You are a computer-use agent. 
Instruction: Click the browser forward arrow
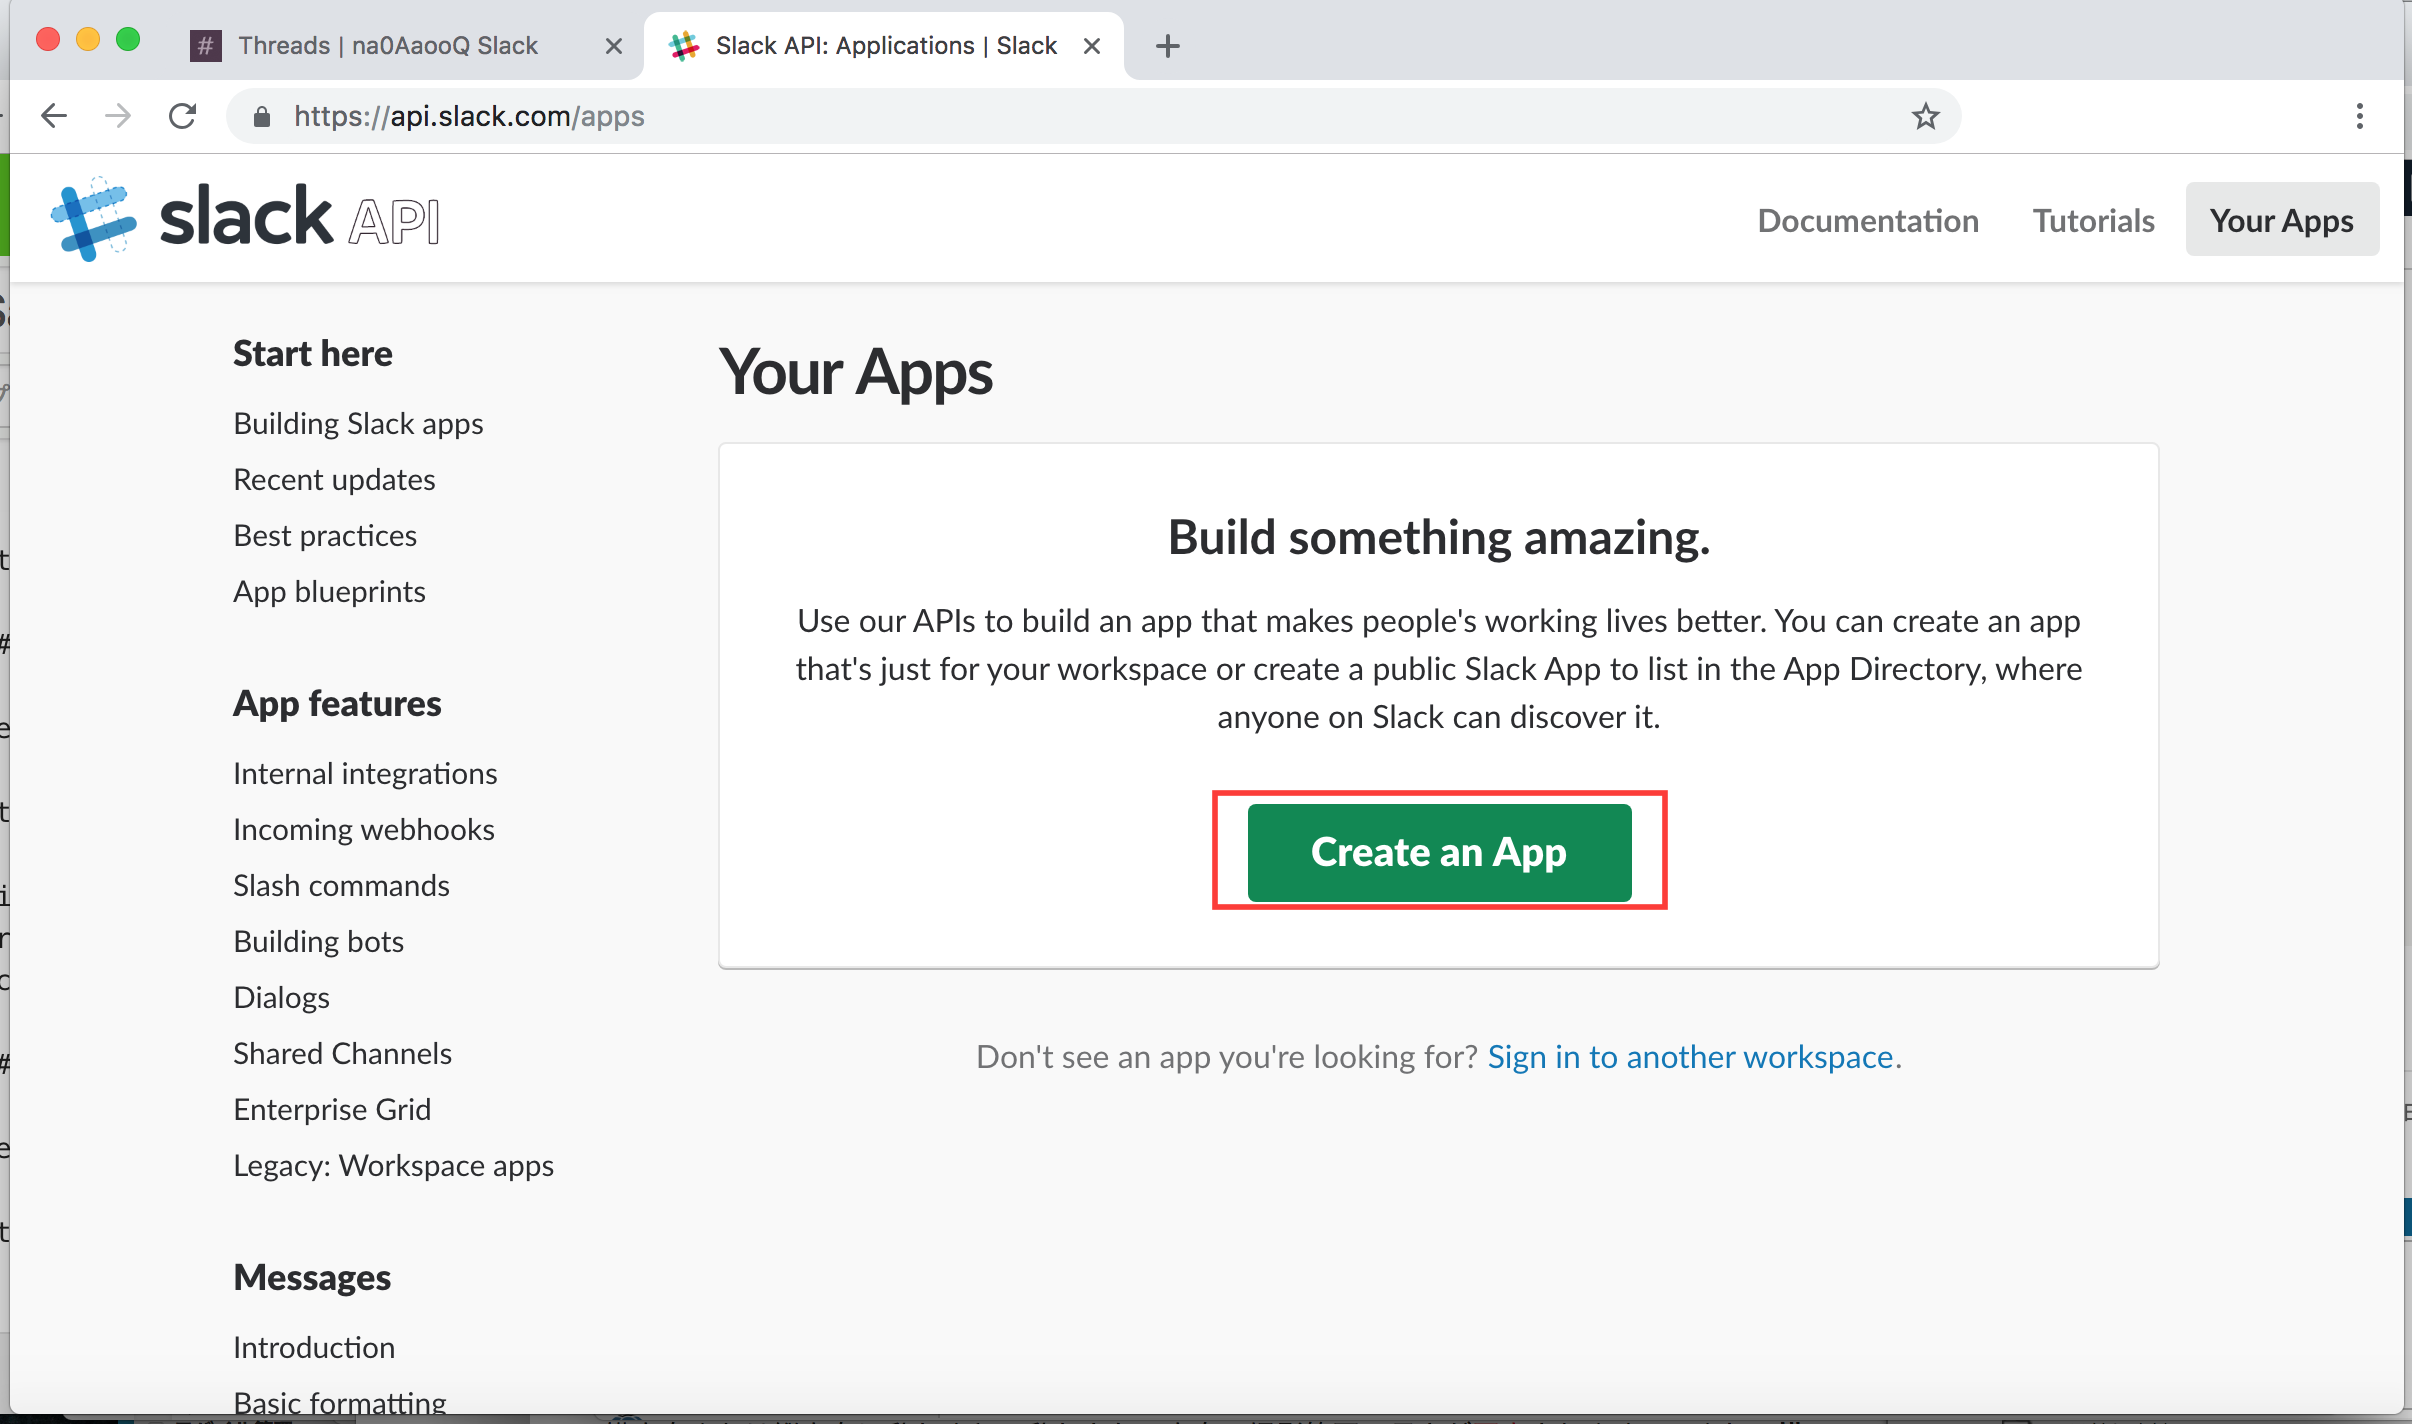coord(118,116)
